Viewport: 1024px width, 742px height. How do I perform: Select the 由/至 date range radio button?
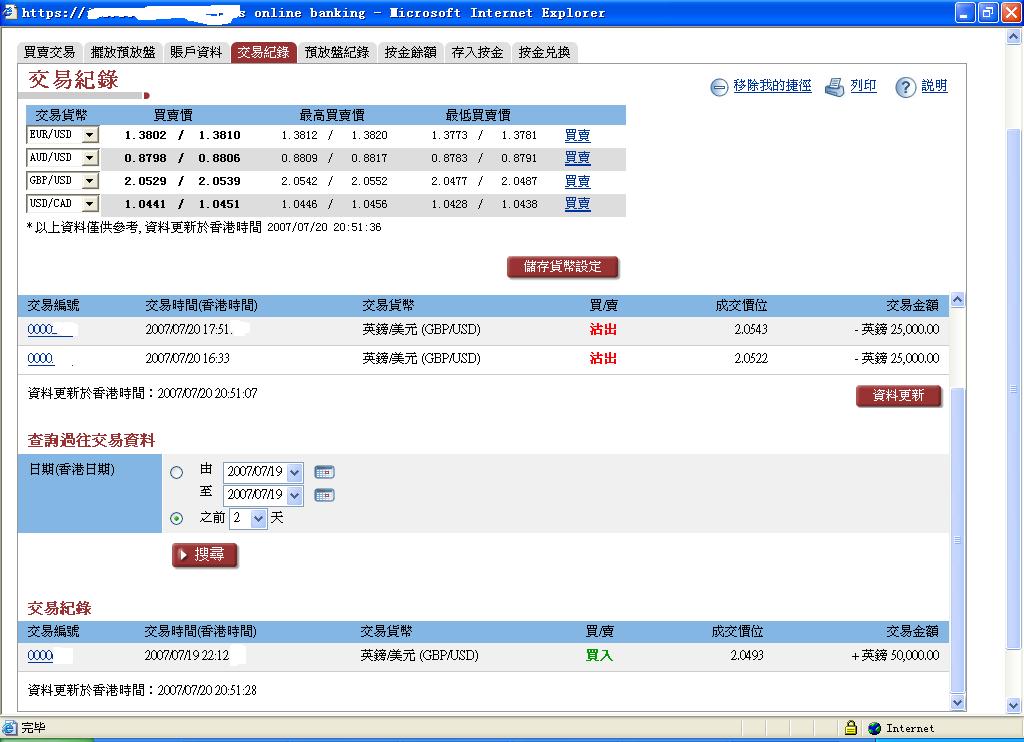point(176,472)
